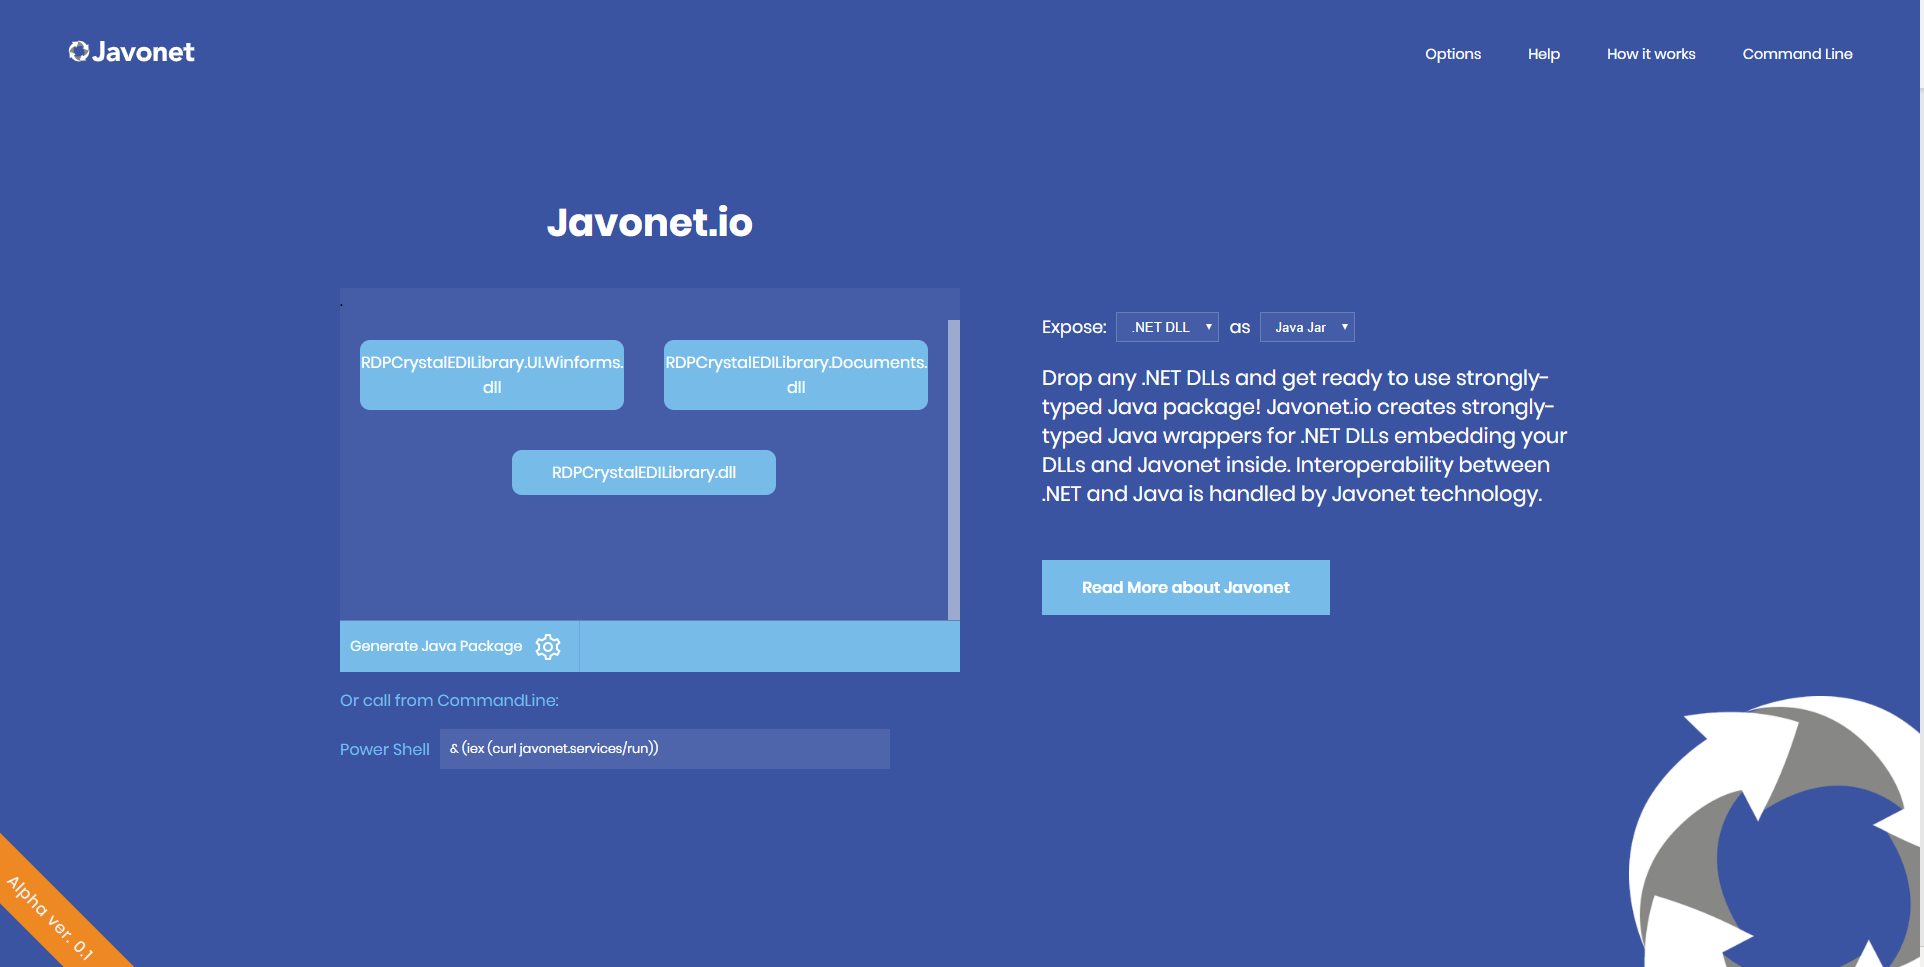Open the gear settings icon beside Generate Java Package

pos(548,647)
